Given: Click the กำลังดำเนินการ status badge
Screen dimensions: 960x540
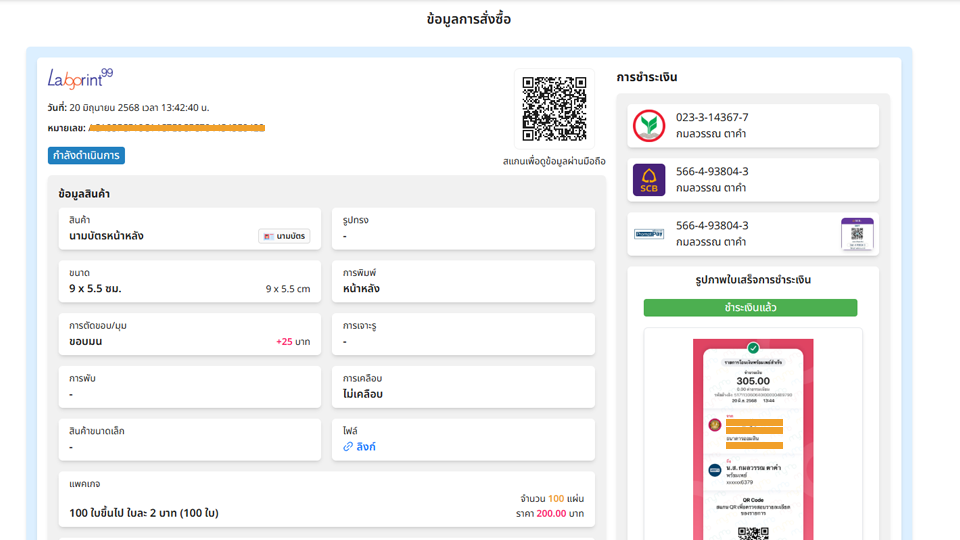Looking at the screenshot, I should click(x=86, y=156).
